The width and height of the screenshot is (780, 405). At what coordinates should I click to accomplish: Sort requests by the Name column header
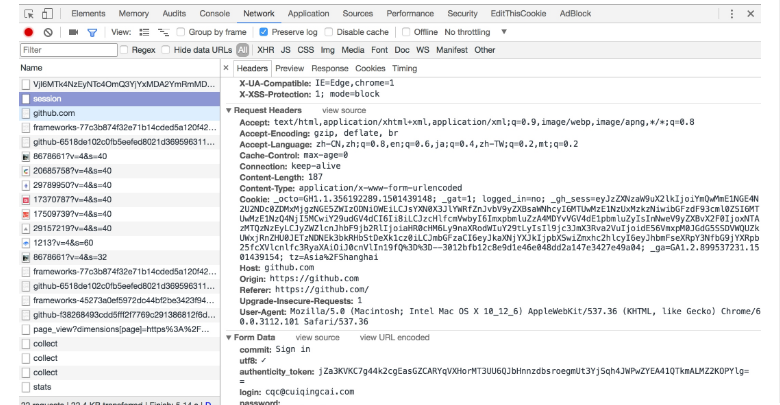click(119, 68)
